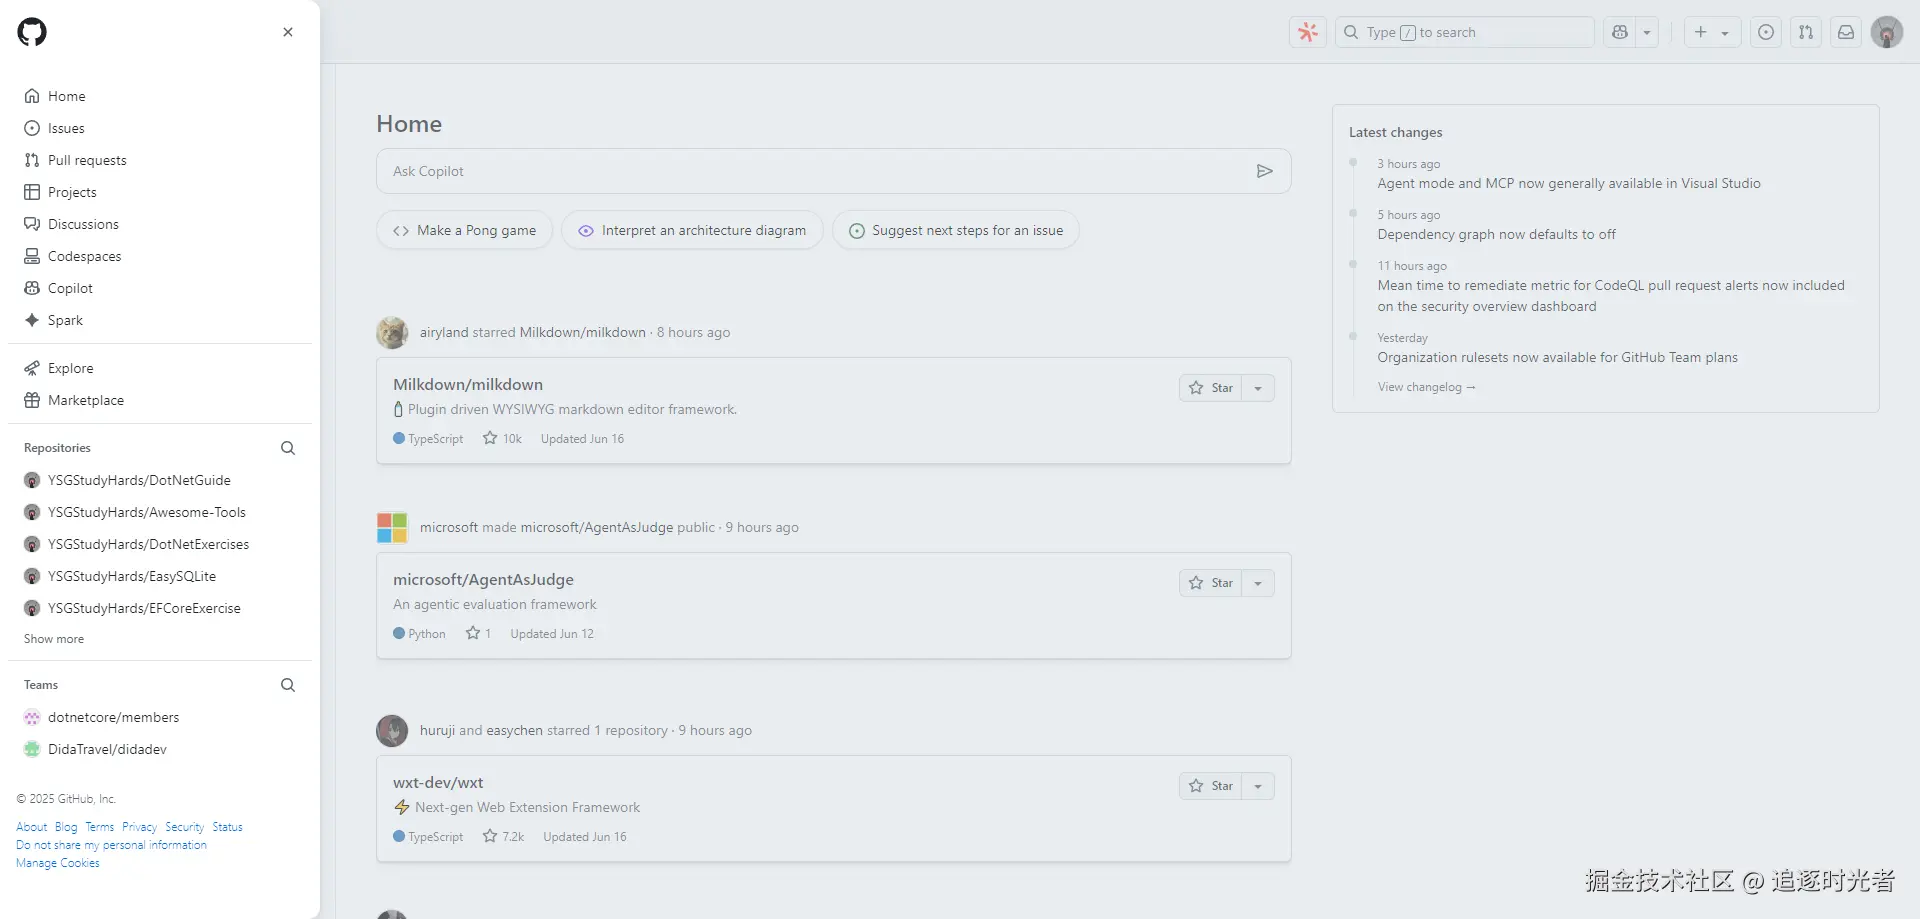This screenshot has height=919, width=1920.
Task: Open YSGStudyHards/EasySQLite repository
Action: 132,576
